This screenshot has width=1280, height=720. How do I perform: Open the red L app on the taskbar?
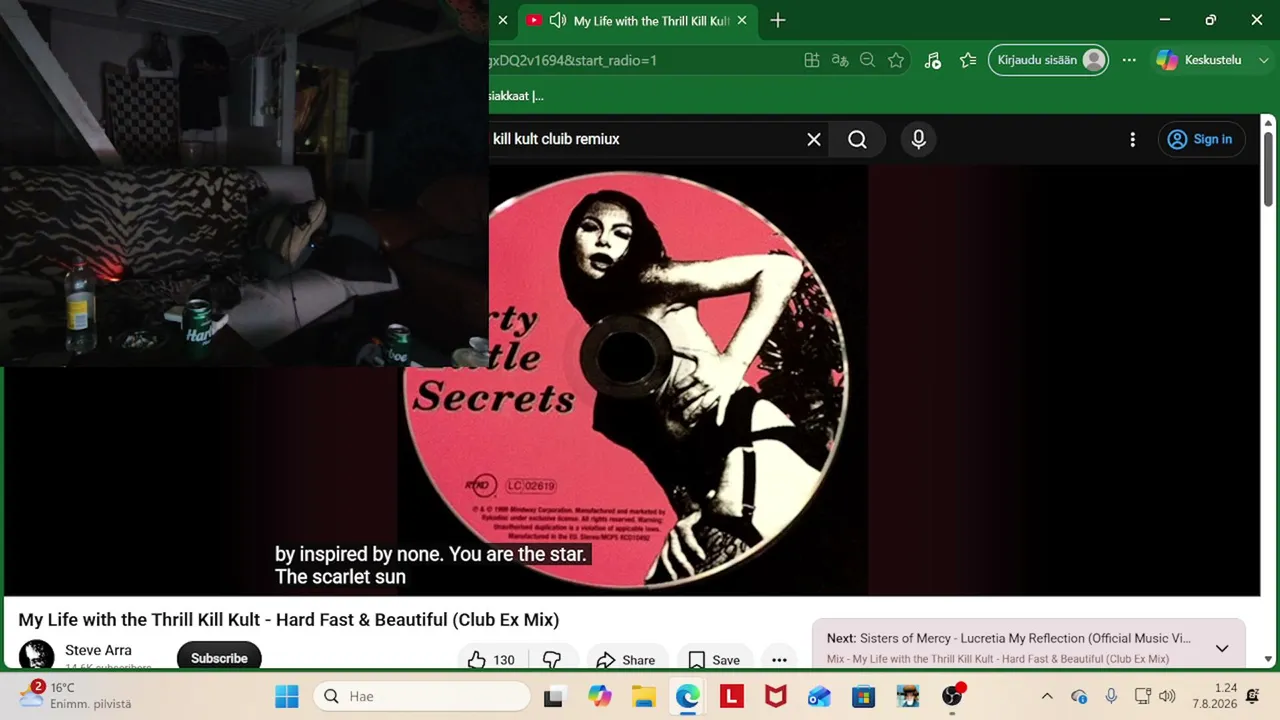[731, 696]
